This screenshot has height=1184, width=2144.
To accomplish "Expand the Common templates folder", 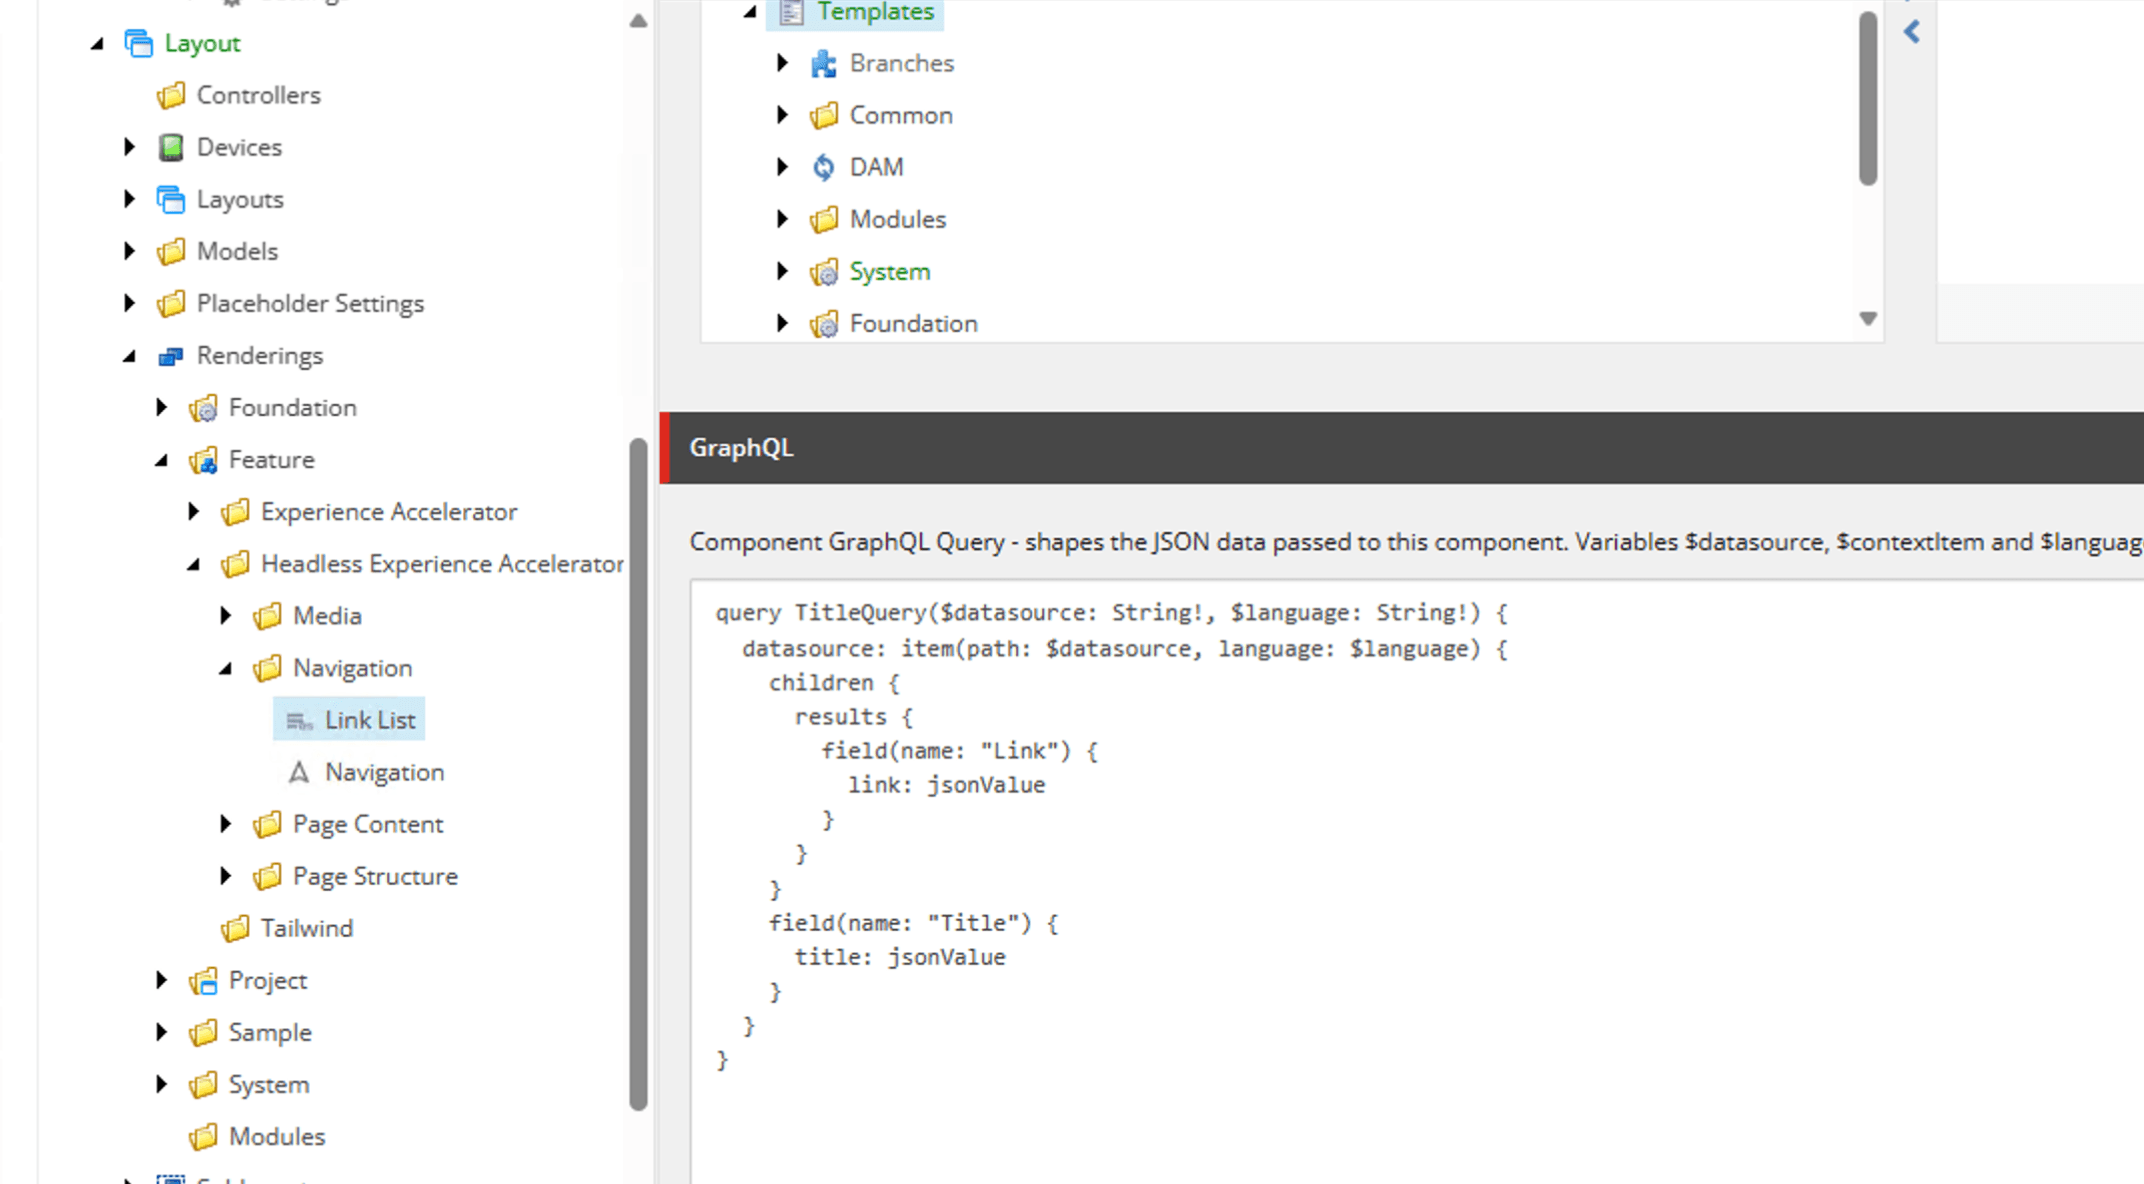I will click(x=782, y=115).
